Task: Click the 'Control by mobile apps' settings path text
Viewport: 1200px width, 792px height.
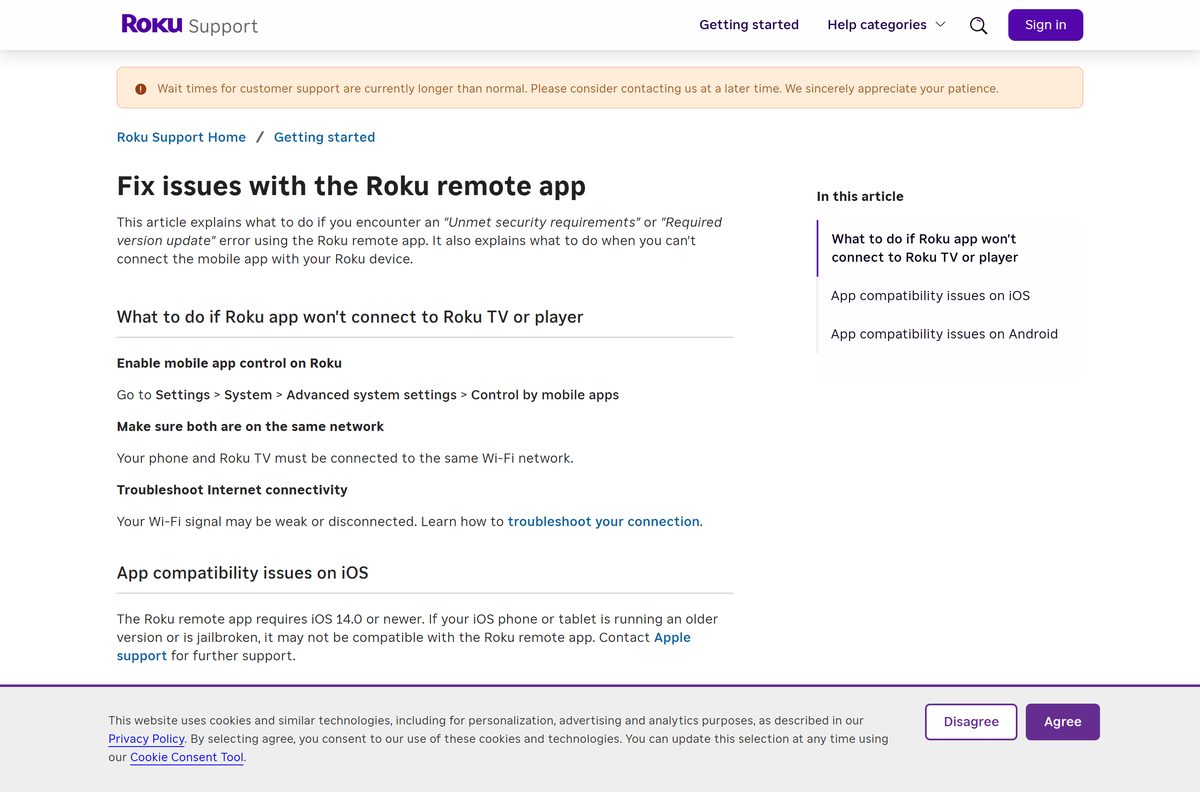Action: (x=545, y=395)
